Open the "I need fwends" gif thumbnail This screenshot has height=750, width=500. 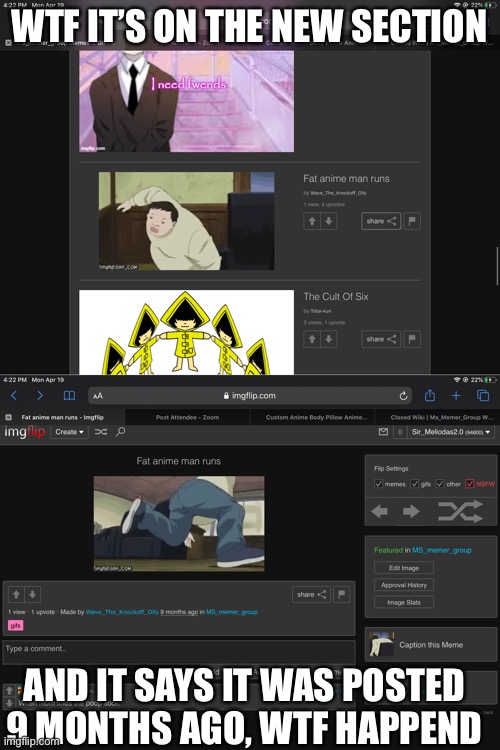point(187,101)
